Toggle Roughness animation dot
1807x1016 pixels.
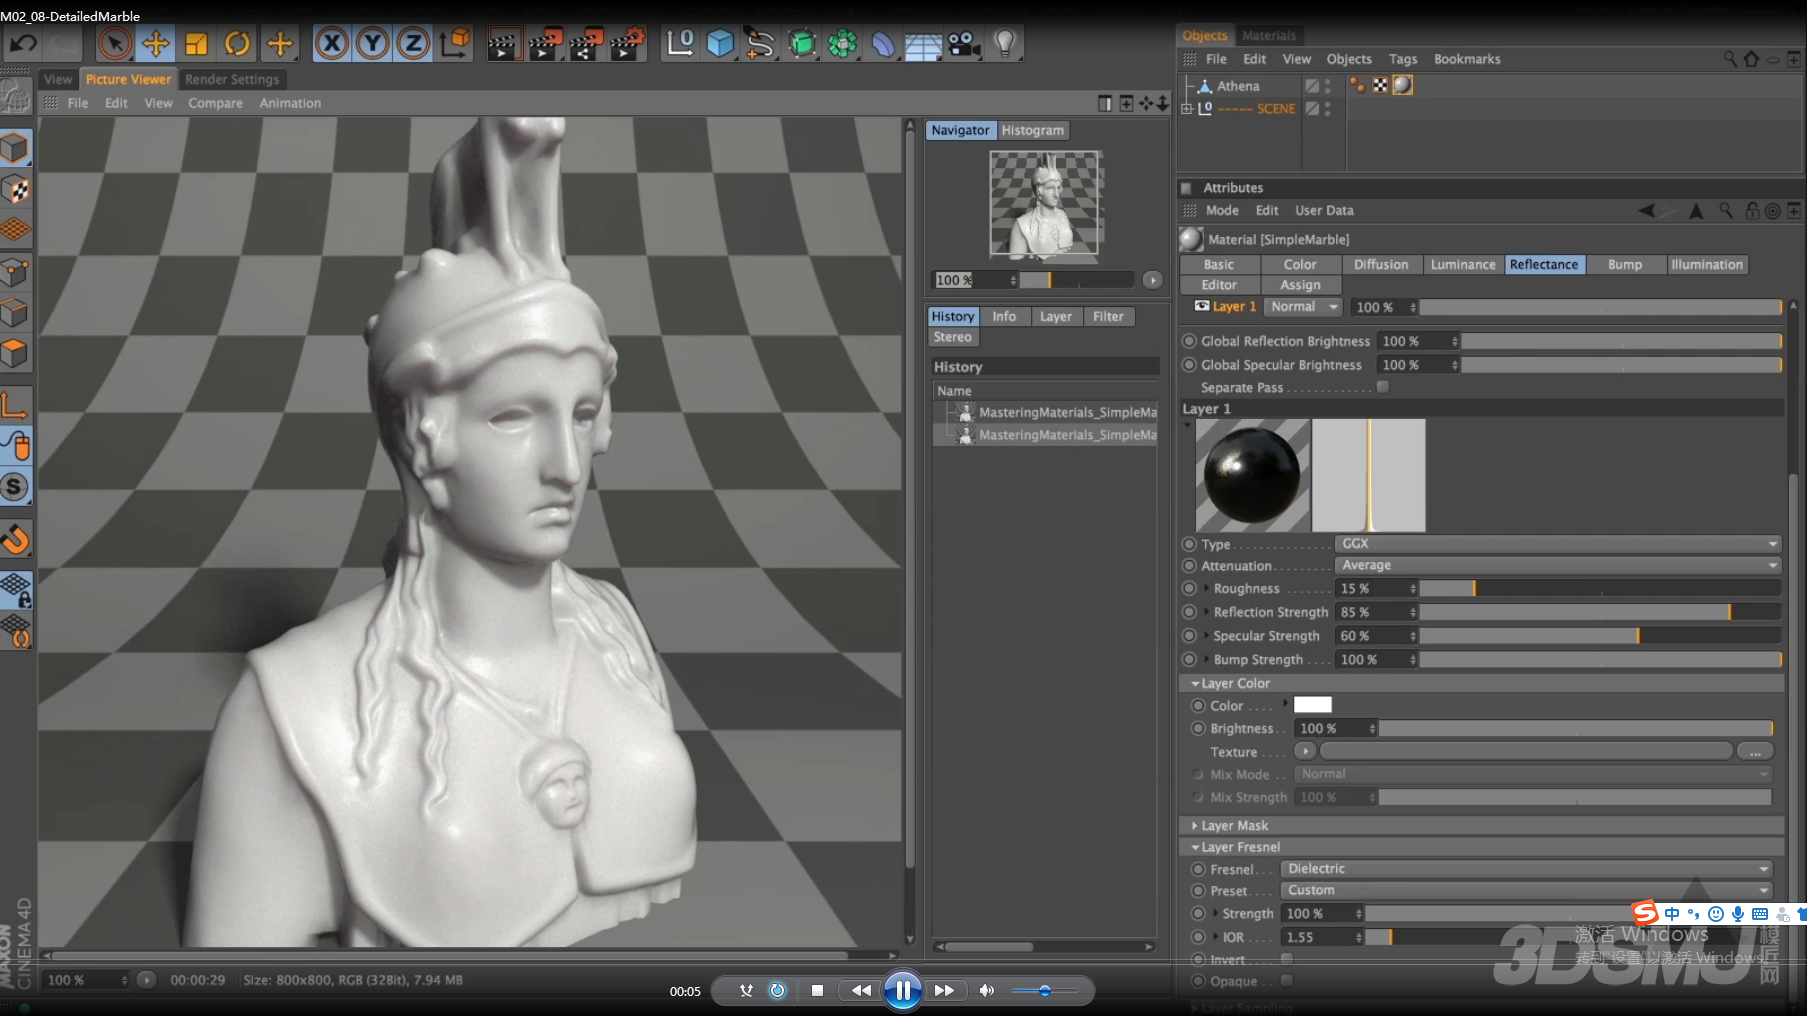[x=1189, y=588]
